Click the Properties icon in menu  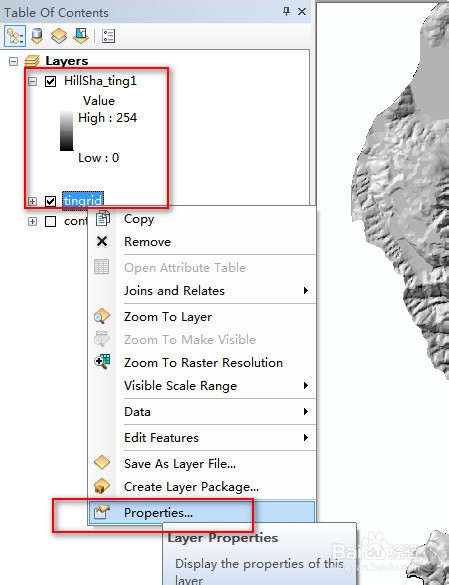(x=102, y=512)
